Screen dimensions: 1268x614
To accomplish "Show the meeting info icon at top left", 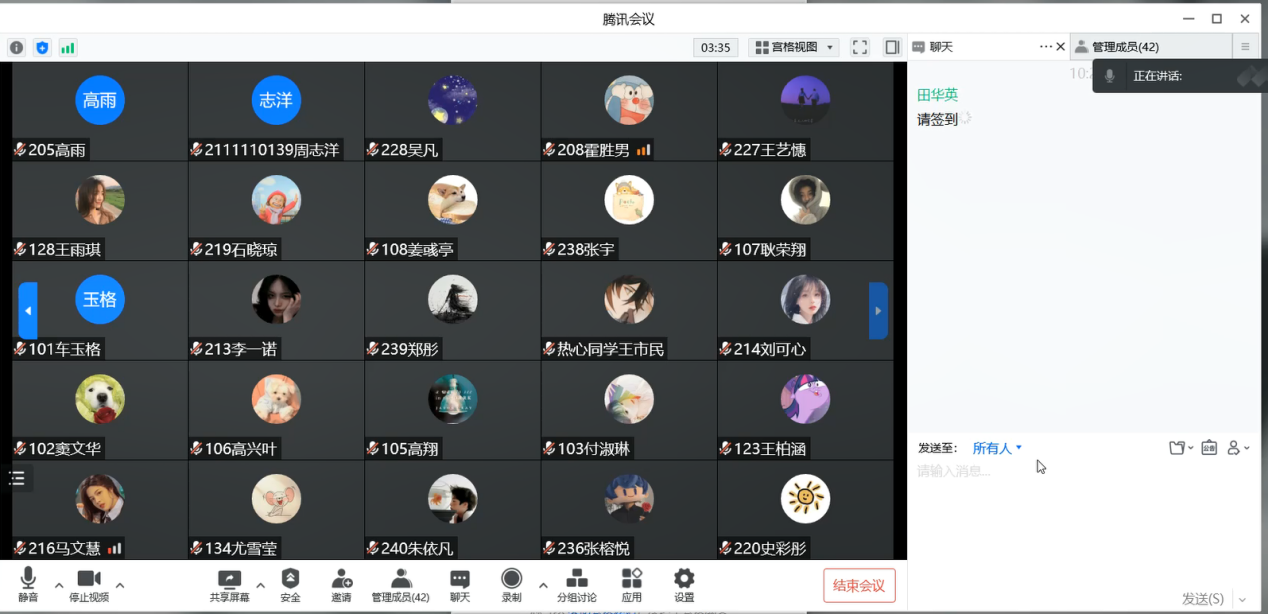I will (16, 47).
